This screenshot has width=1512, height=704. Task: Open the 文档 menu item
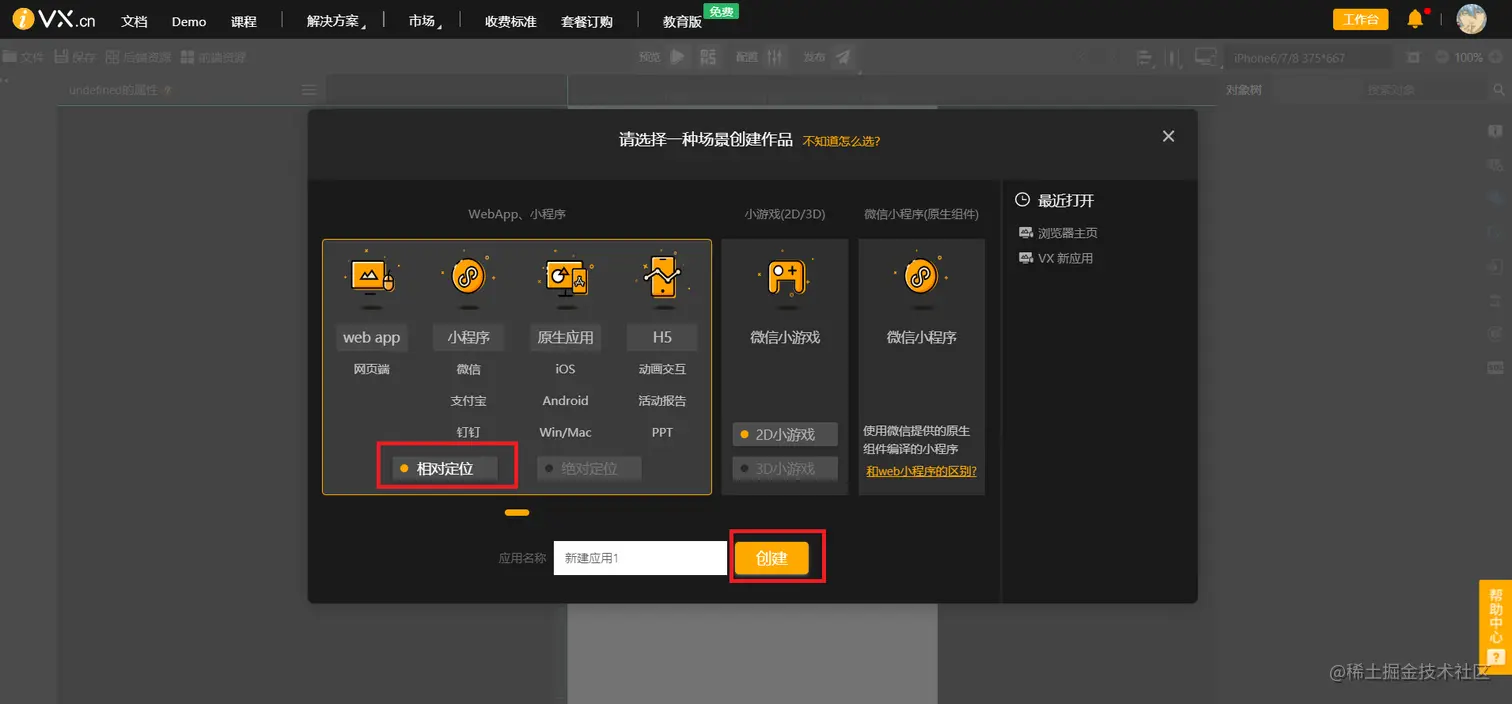134,20
